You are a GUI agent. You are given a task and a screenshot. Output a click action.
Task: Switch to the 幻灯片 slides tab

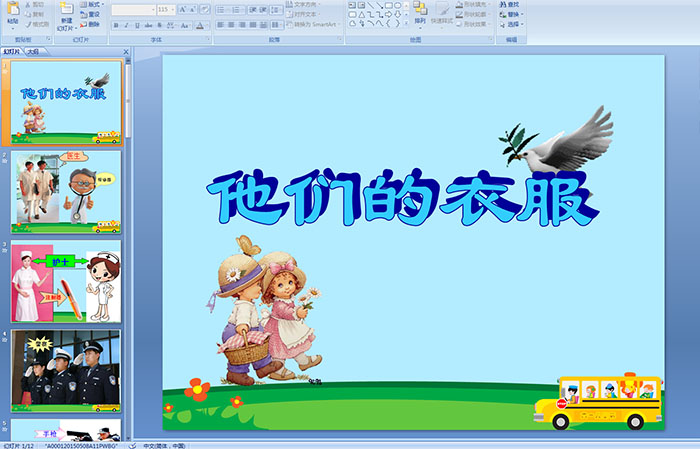(12, 52)
